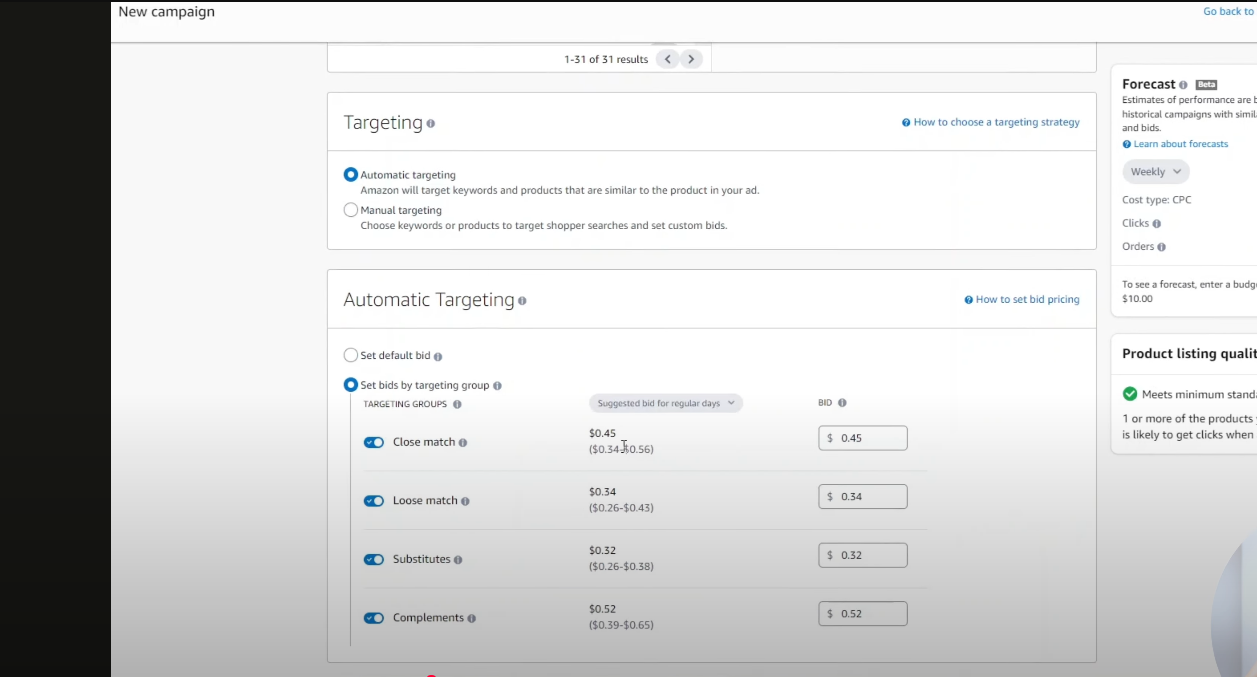This screenshot has height=677, width=1257.
Task: Click the info icon beside Targeting heading
Action: point(430,123)
